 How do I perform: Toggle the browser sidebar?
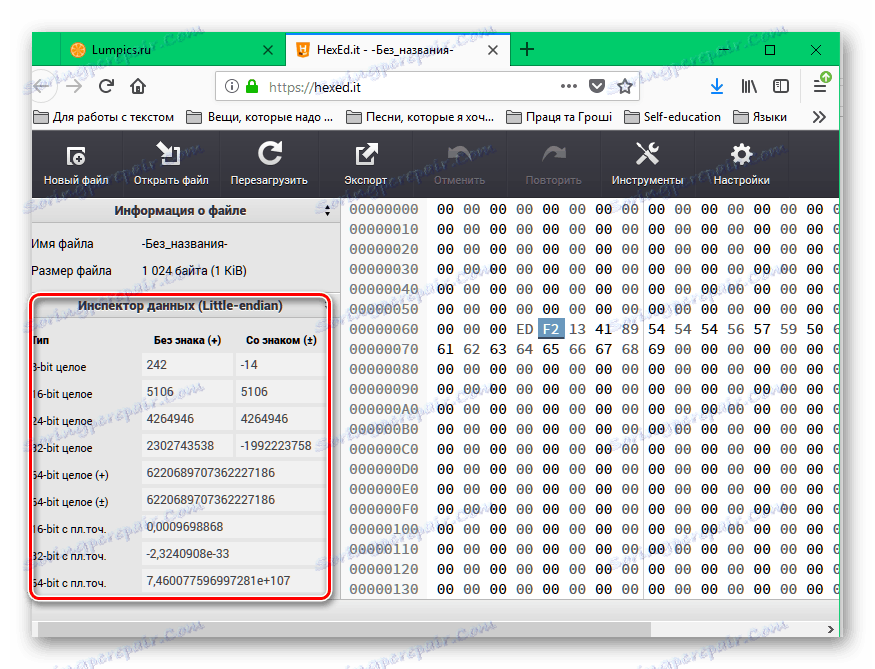(781, 86)
